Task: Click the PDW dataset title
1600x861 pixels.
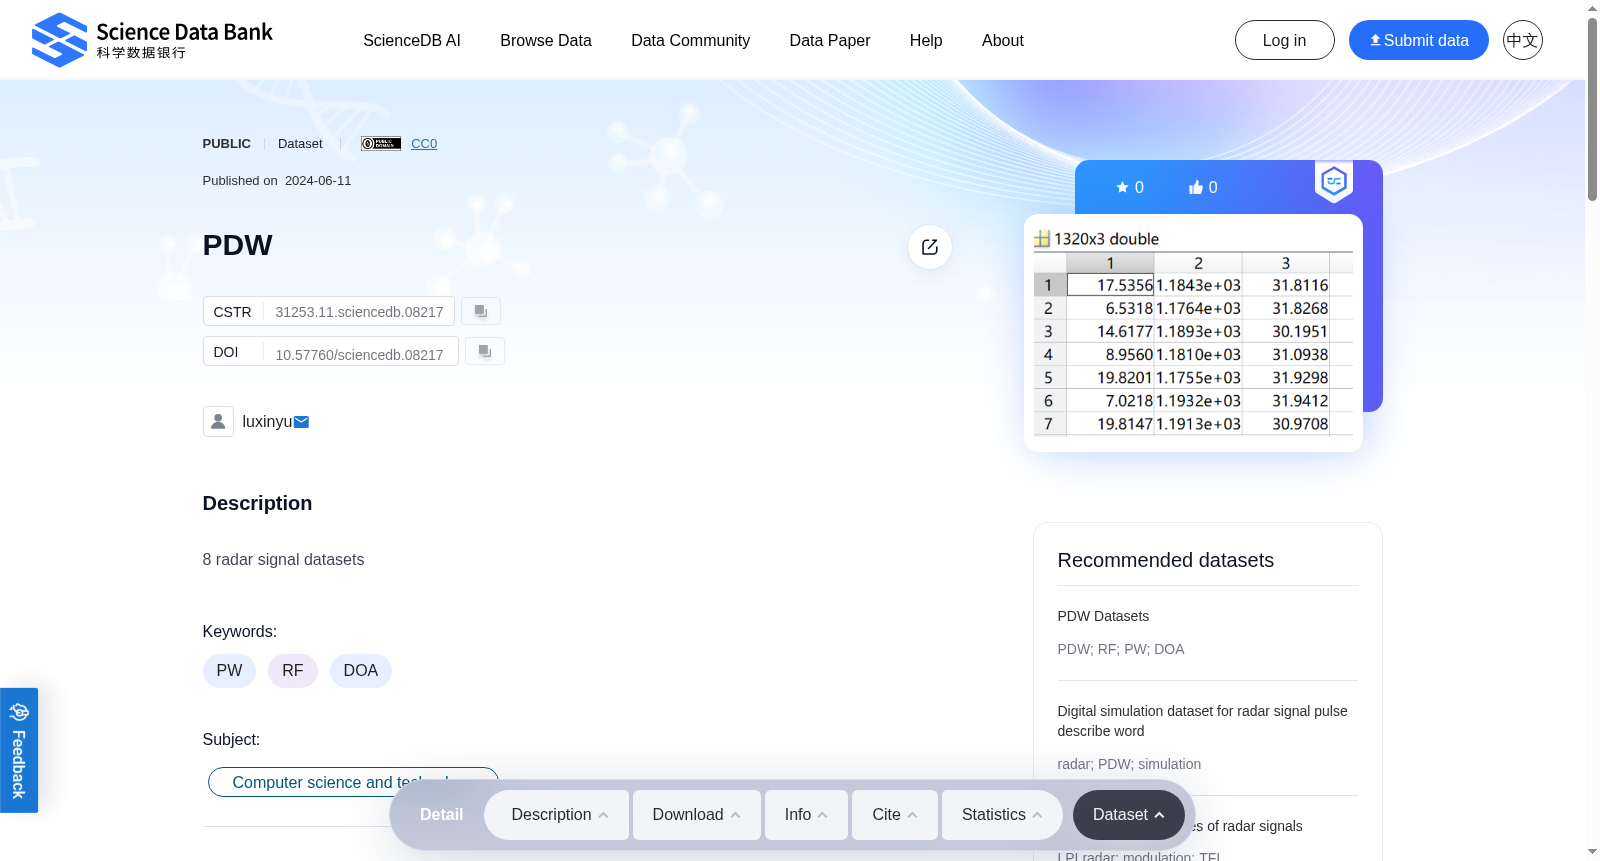Action: 238,246
